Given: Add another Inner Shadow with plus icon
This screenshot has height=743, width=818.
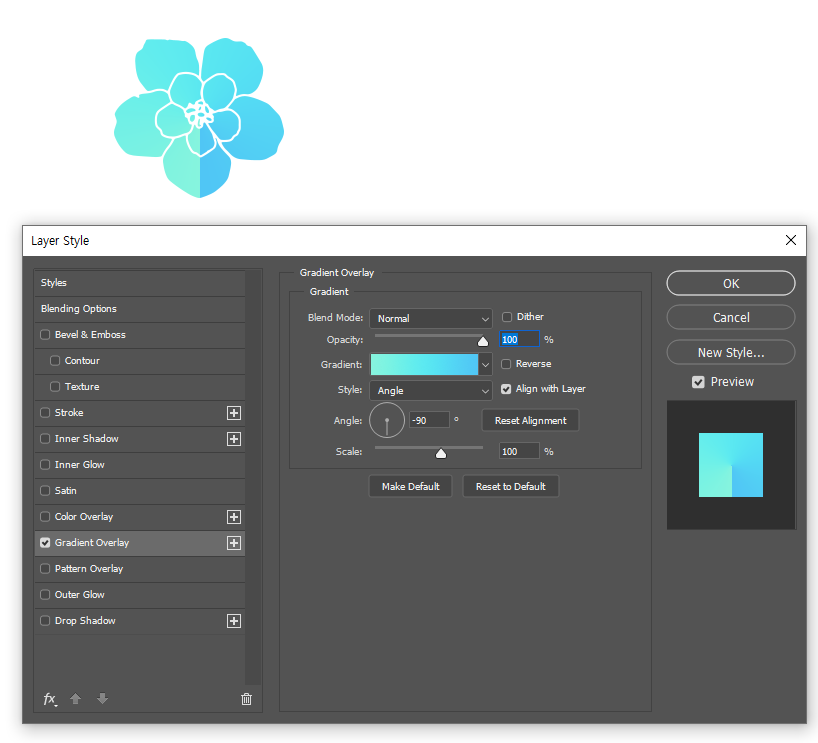Looking at the screenshot, I should click(234, 439).
